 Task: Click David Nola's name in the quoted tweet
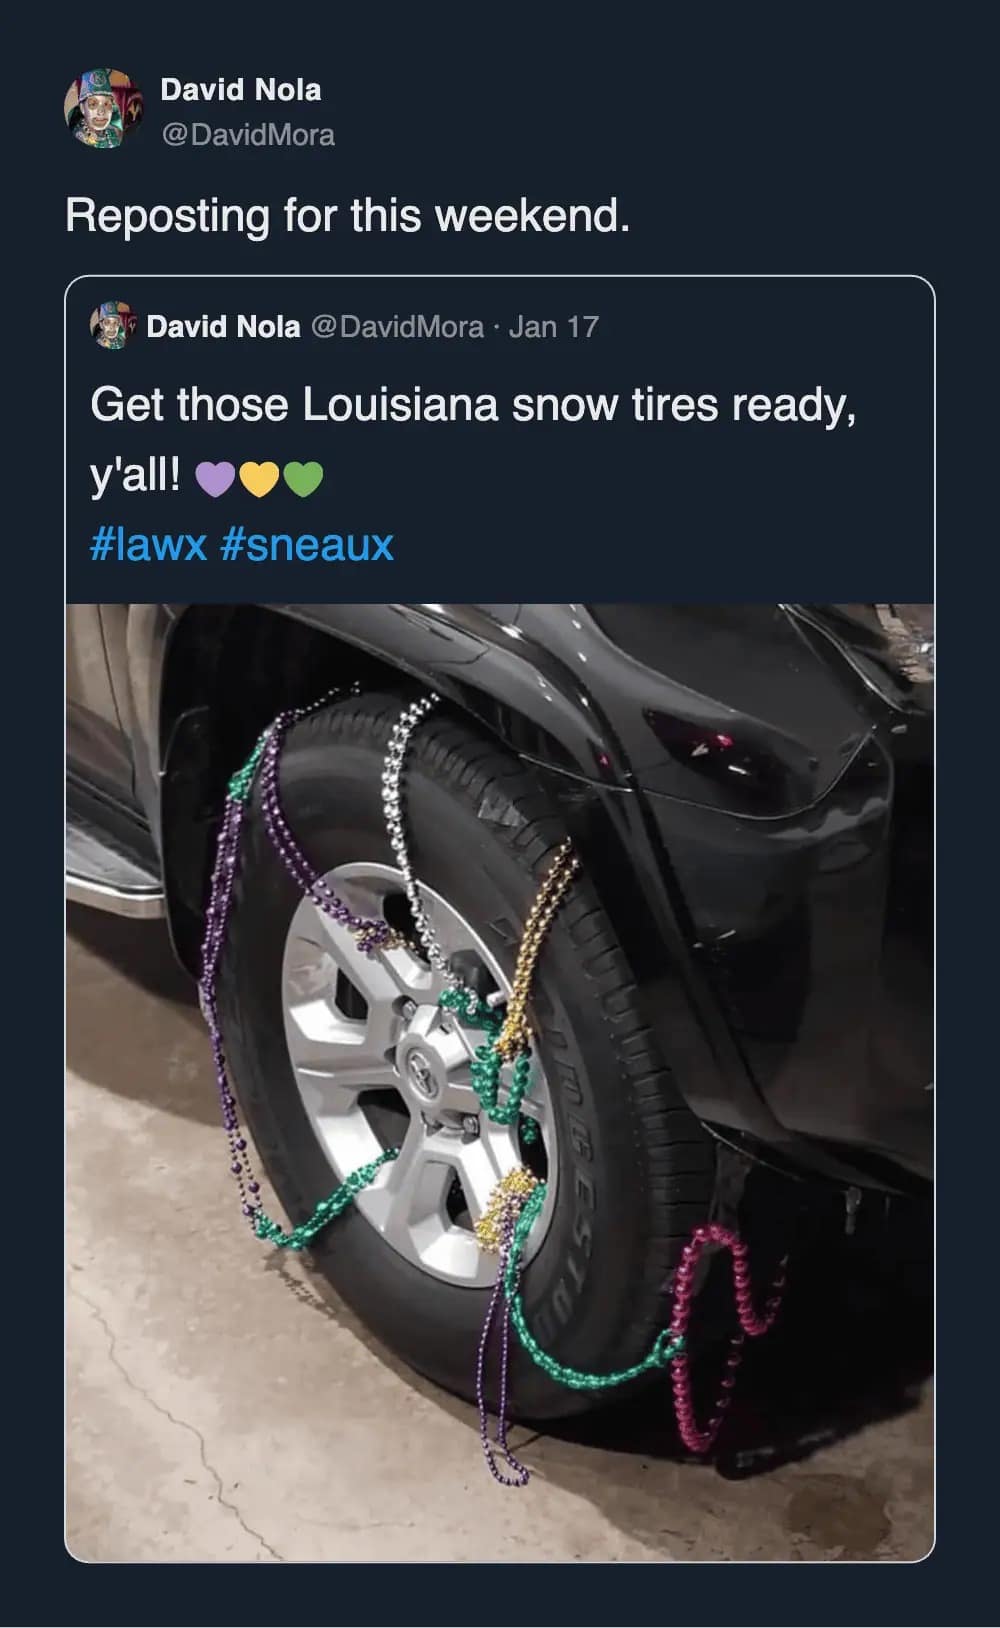(x=223, y=326)
